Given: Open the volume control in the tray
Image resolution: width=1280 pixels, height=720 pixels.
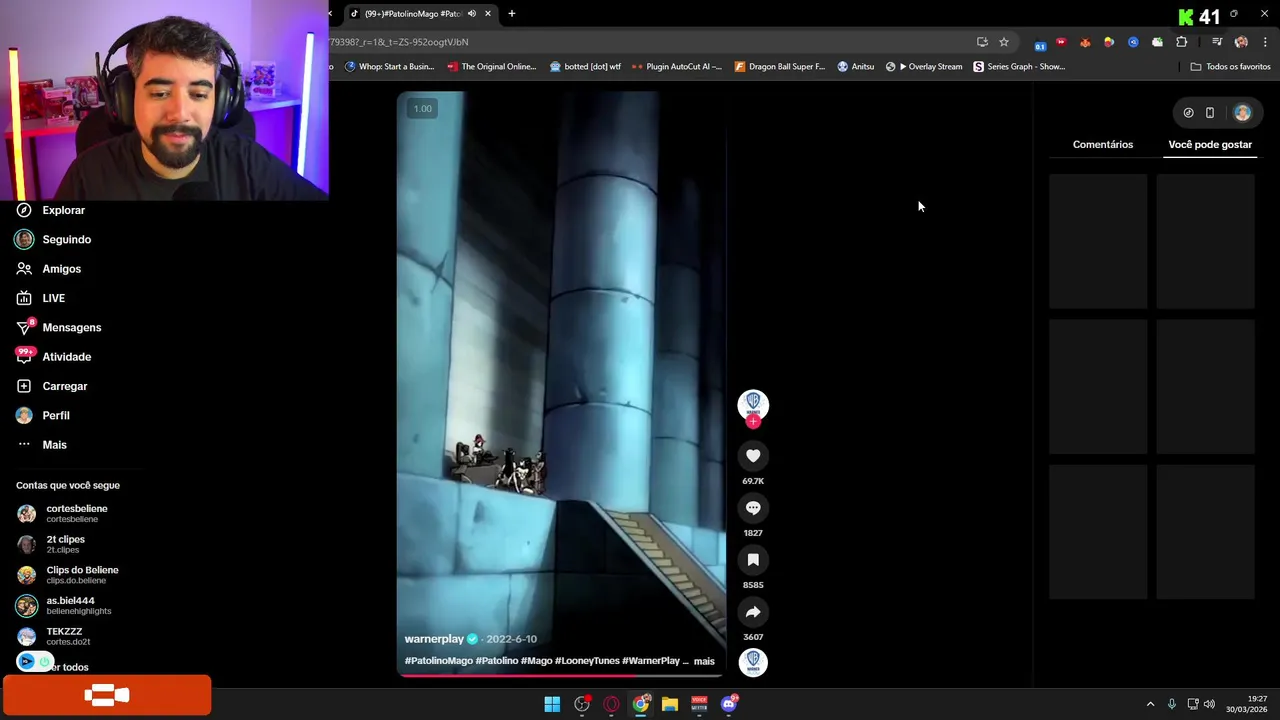Looking at the screenshot, I should [1209, 704].
